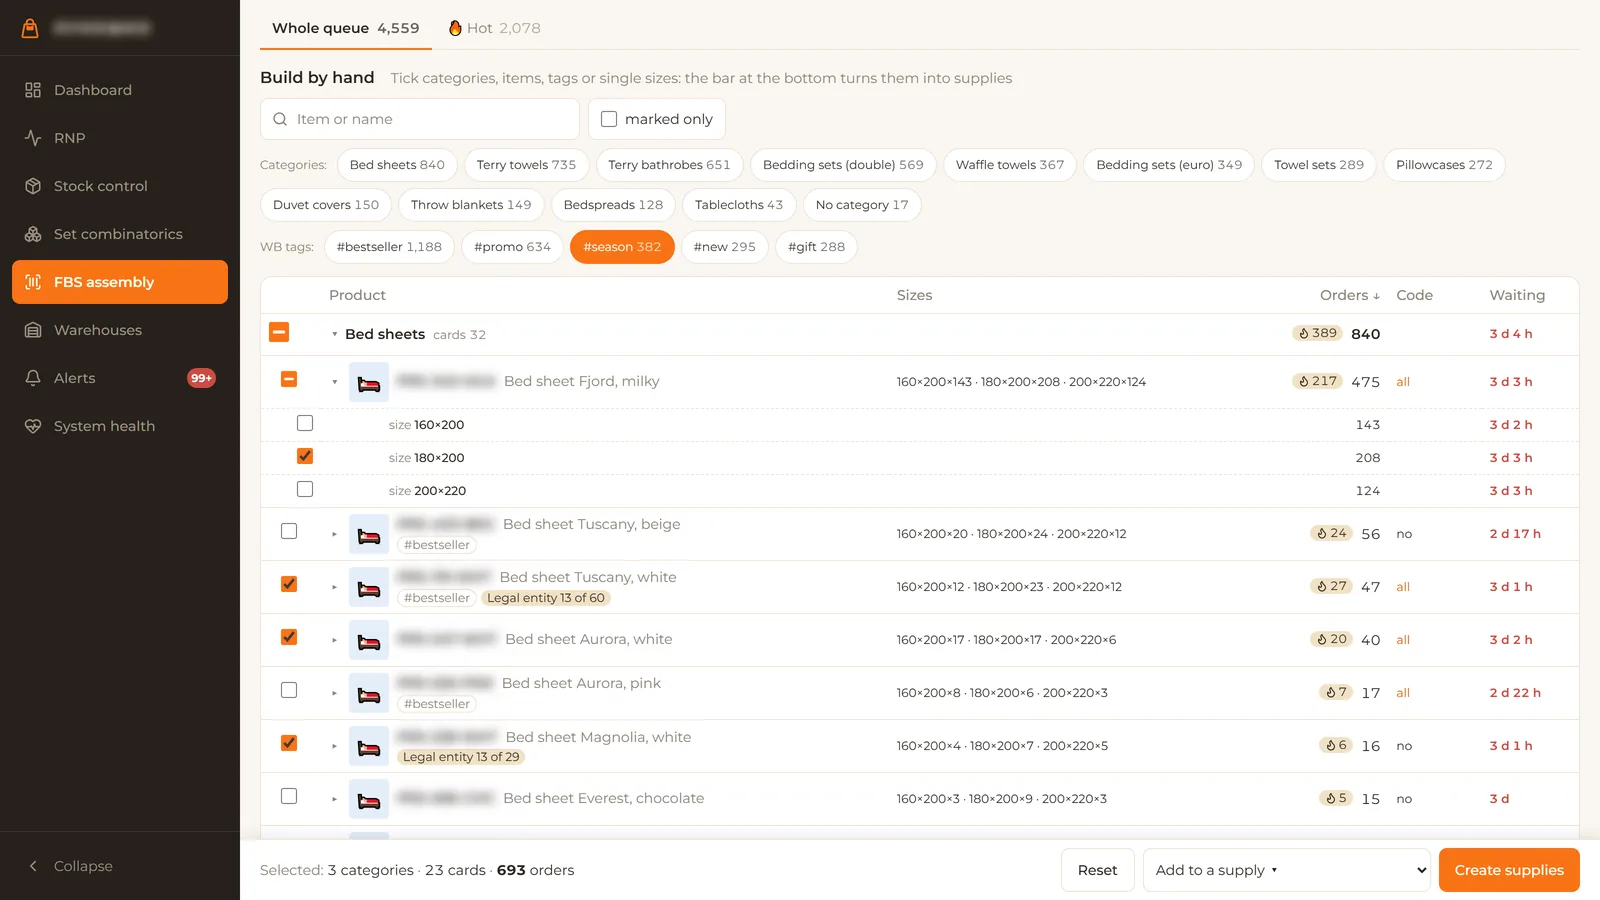Open System health heart icon

click(x=33, y=426)
